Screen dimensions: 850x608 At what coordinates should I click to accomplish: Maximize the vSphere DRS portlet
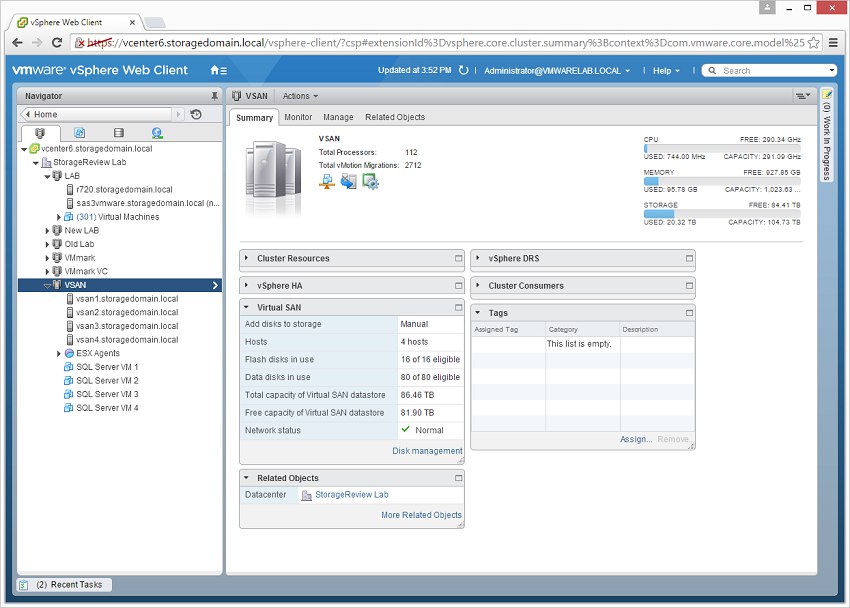click(x=690, y=258)
